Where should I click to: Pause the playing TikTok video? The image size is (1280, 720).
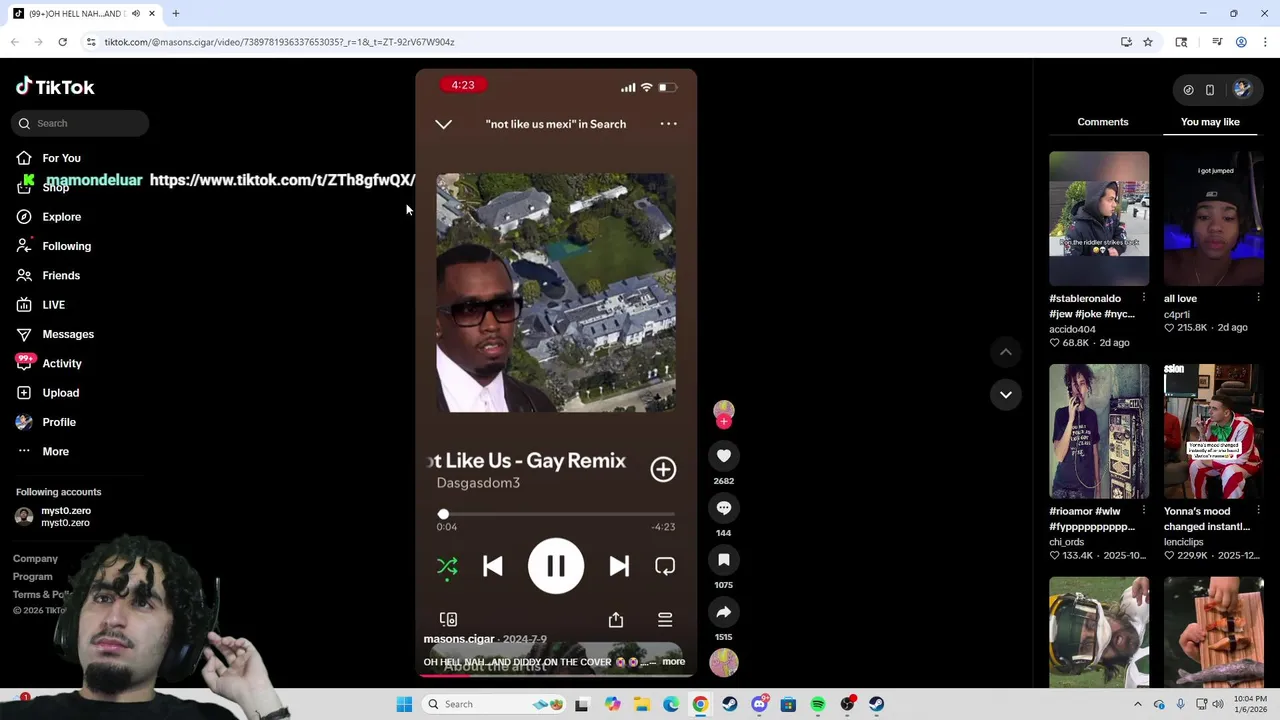point(556,567)
